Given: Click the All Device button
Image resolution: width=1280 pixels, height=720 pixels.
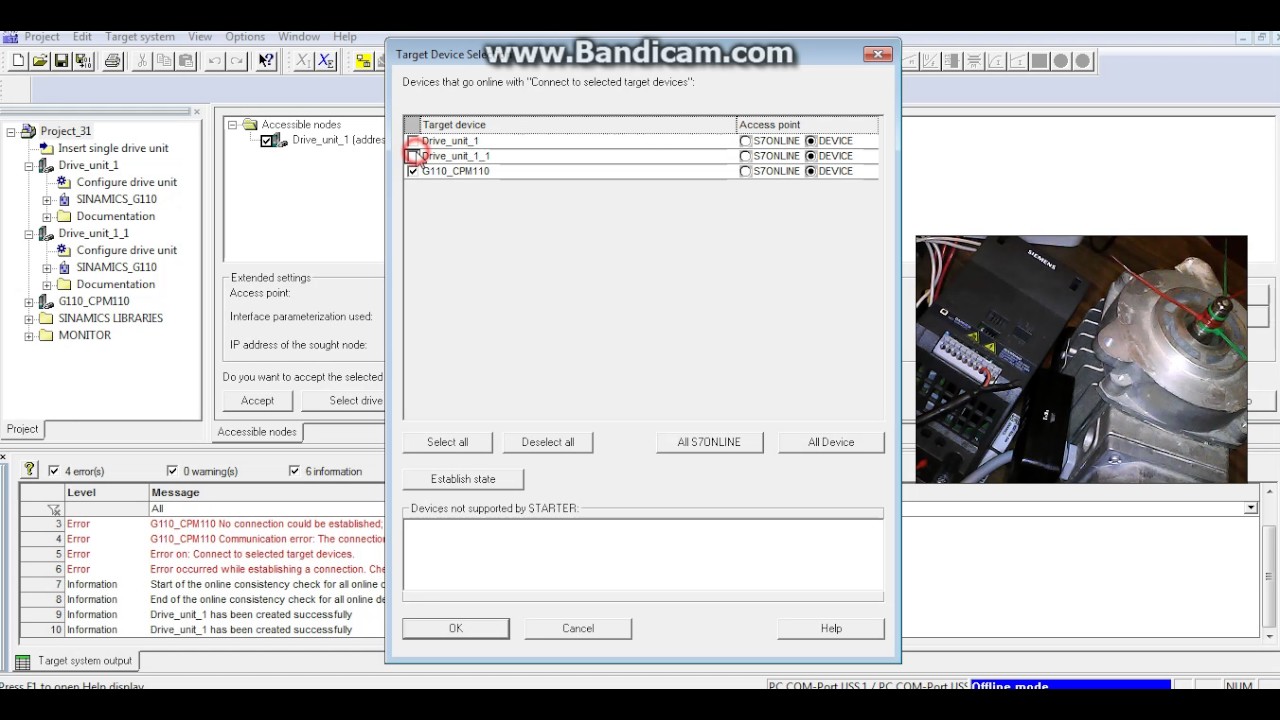Looking at the screenshot, I should click(831, 442).
